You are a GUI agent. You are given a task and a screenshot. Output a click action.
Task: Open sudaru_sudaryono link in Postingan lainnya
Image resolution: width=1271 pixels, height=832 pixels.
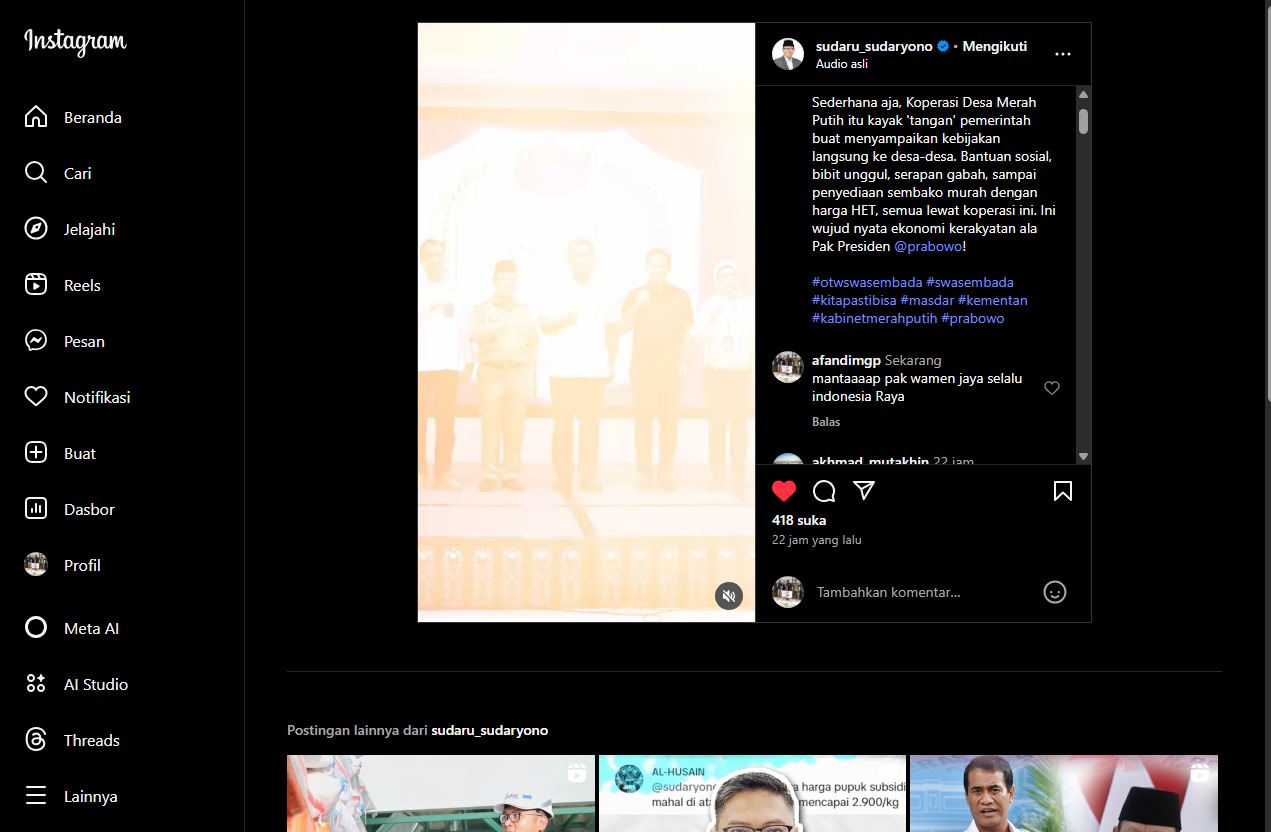click(490, 731)
